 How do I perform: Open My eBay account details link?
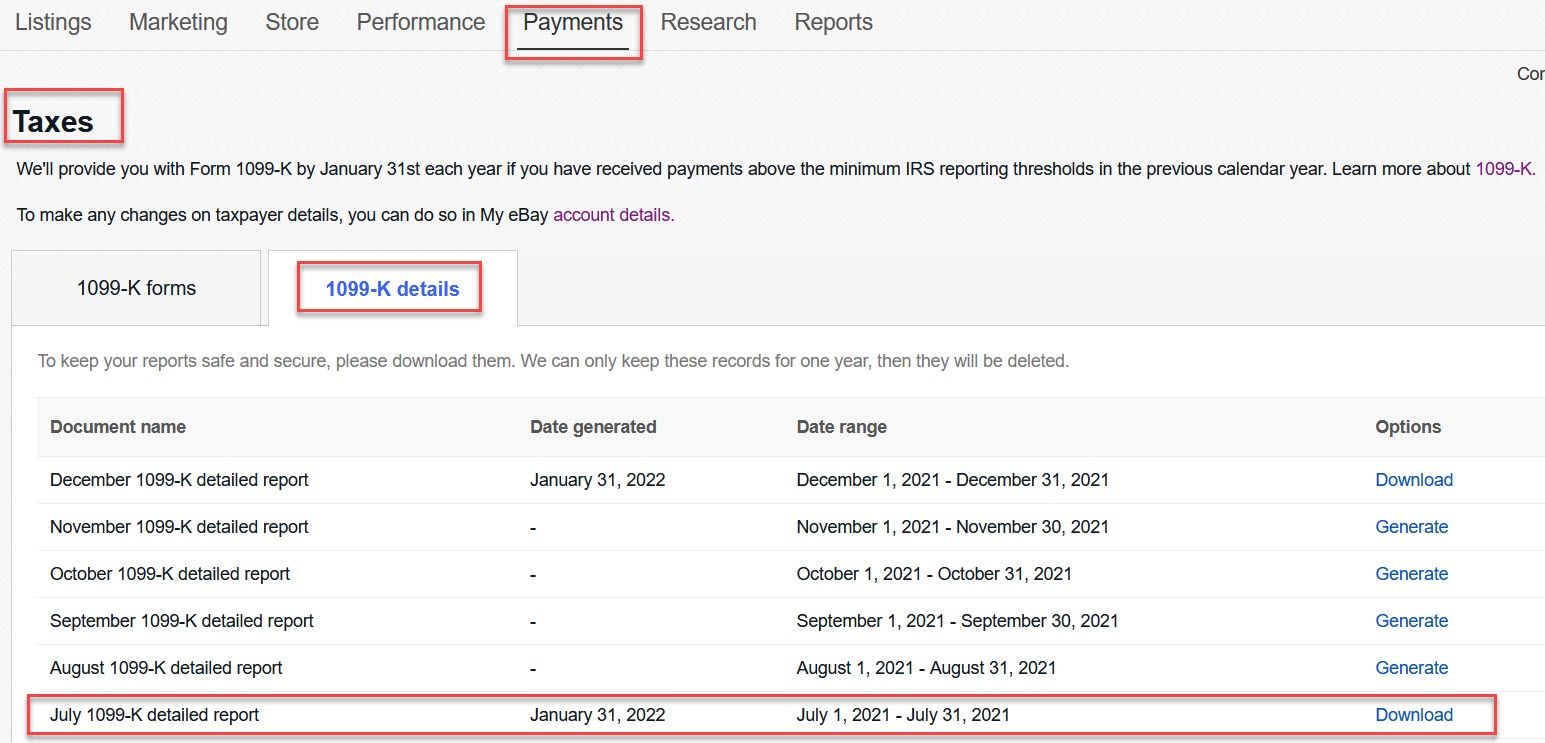pos(613,215)
